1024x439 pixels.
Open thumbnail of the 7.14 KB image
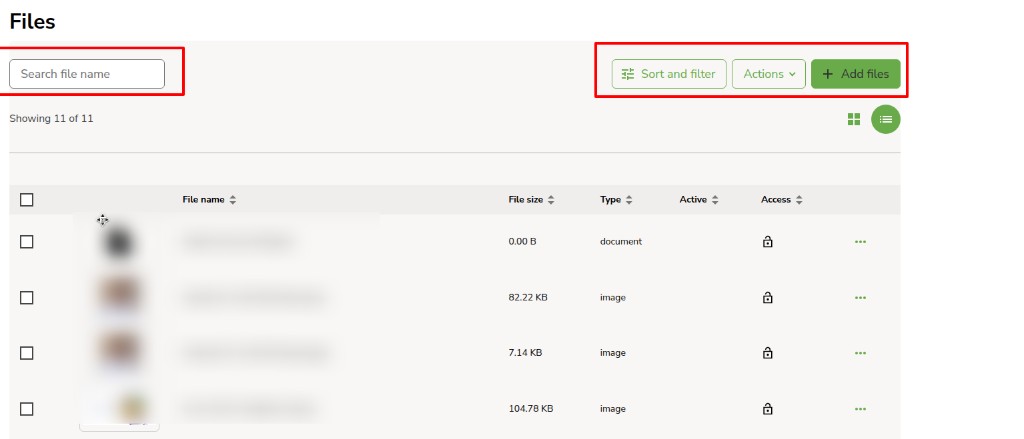[118, 350]
